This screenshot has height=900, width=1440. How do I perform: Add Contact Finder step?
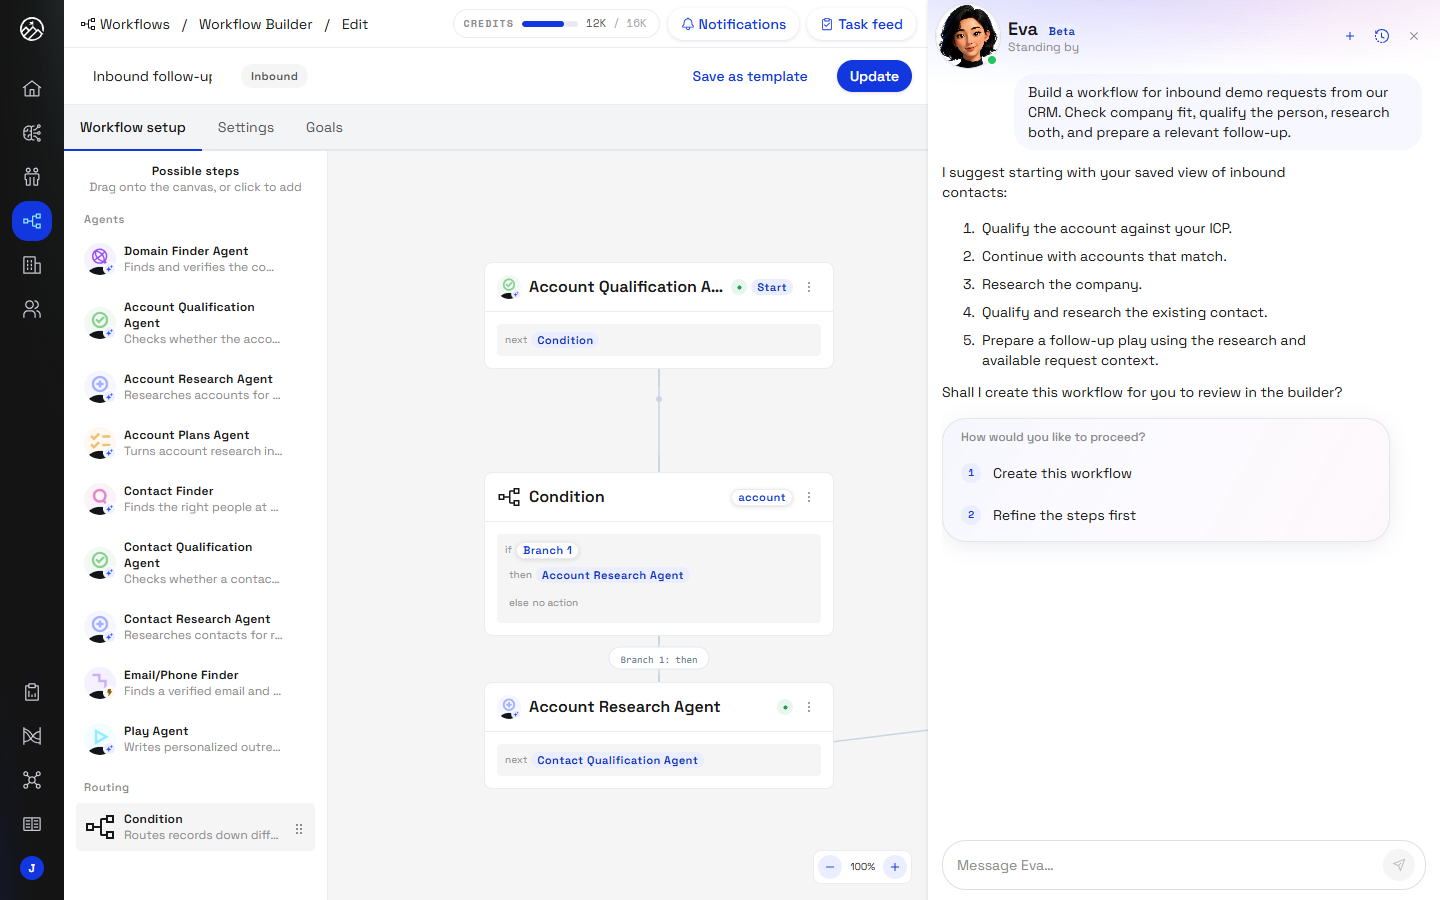coord(195,499)
